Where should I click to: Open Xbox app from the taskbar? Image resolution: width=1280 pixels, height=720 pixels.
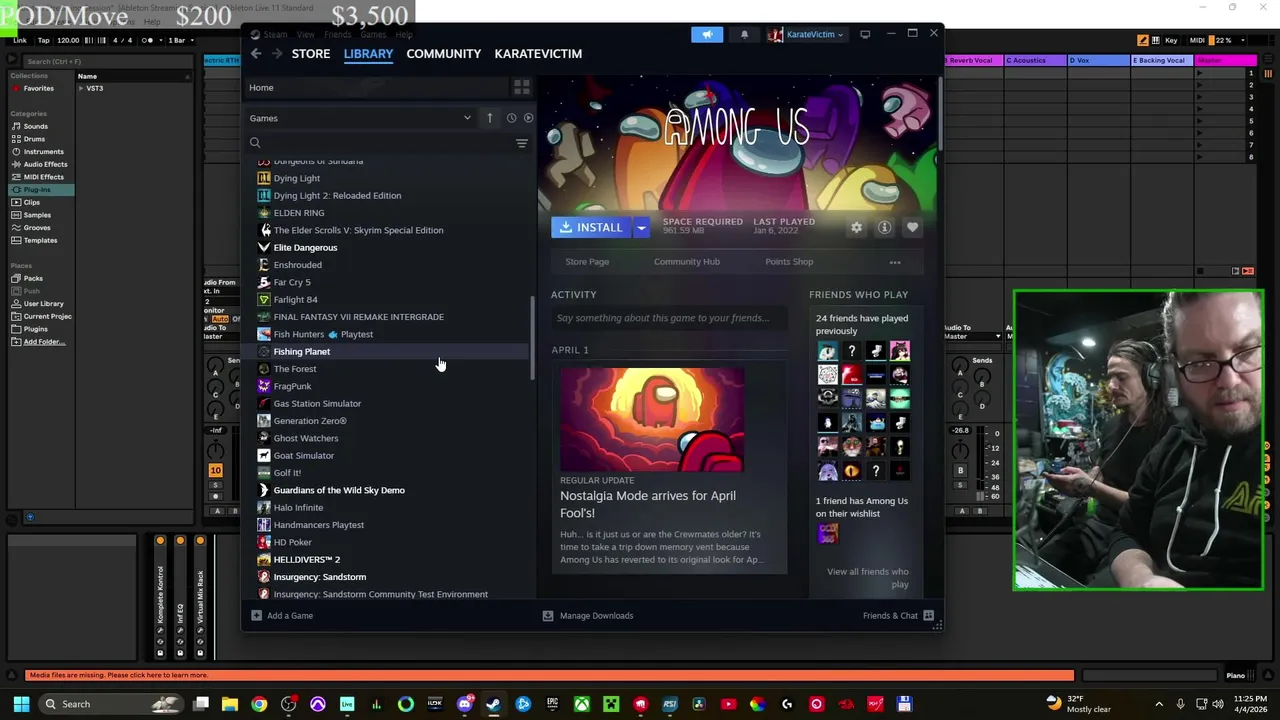tap(581, 704)
